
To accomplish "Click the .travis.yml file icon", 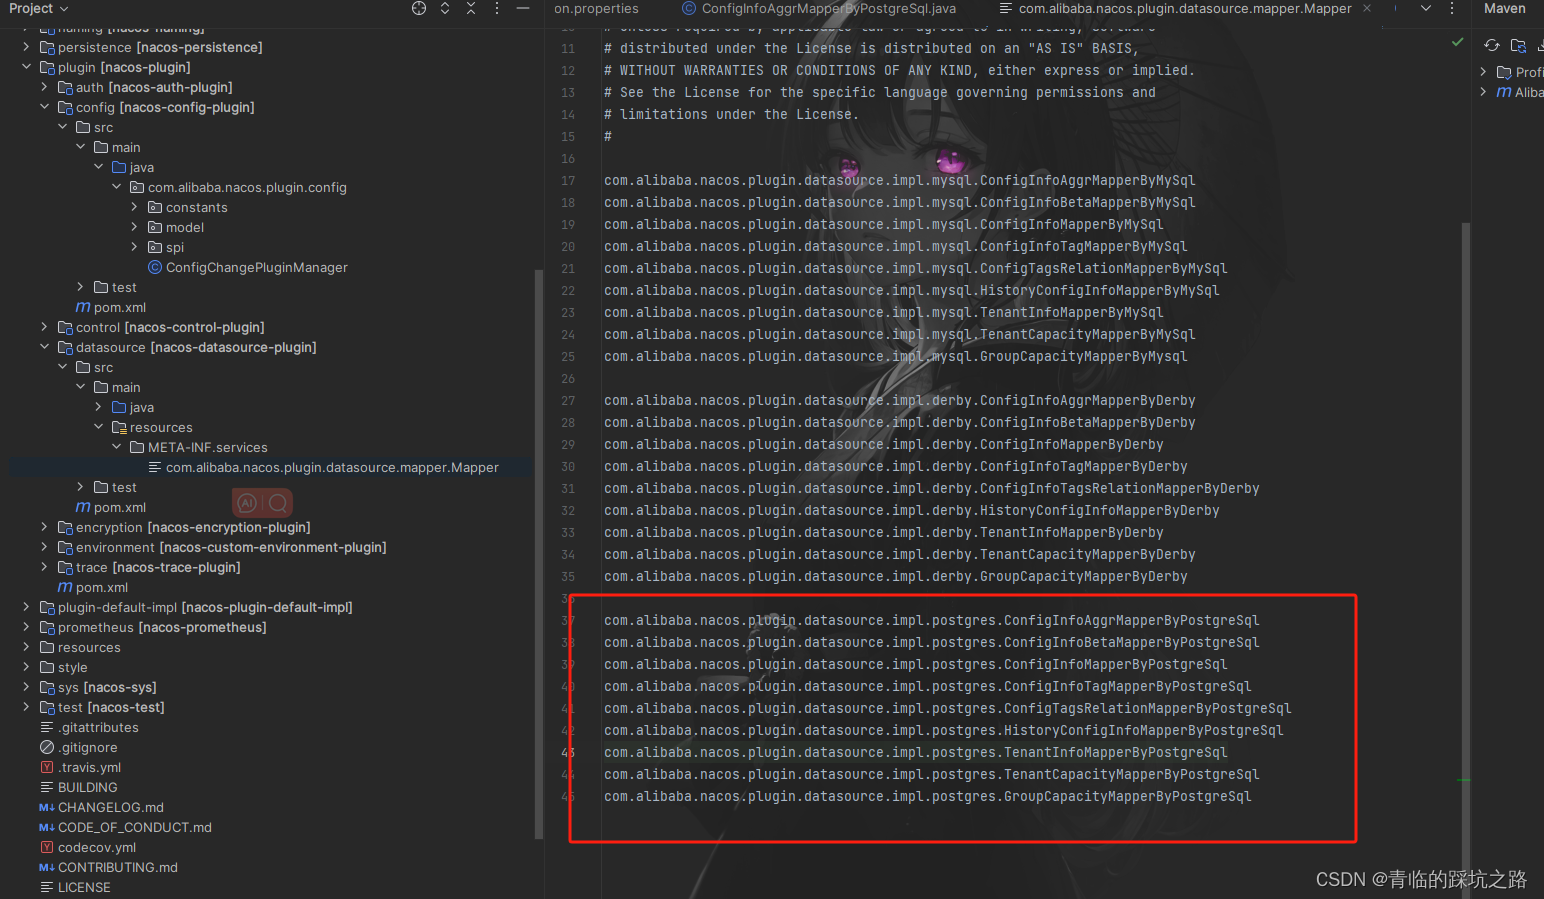I will click(x=47, y=767).
